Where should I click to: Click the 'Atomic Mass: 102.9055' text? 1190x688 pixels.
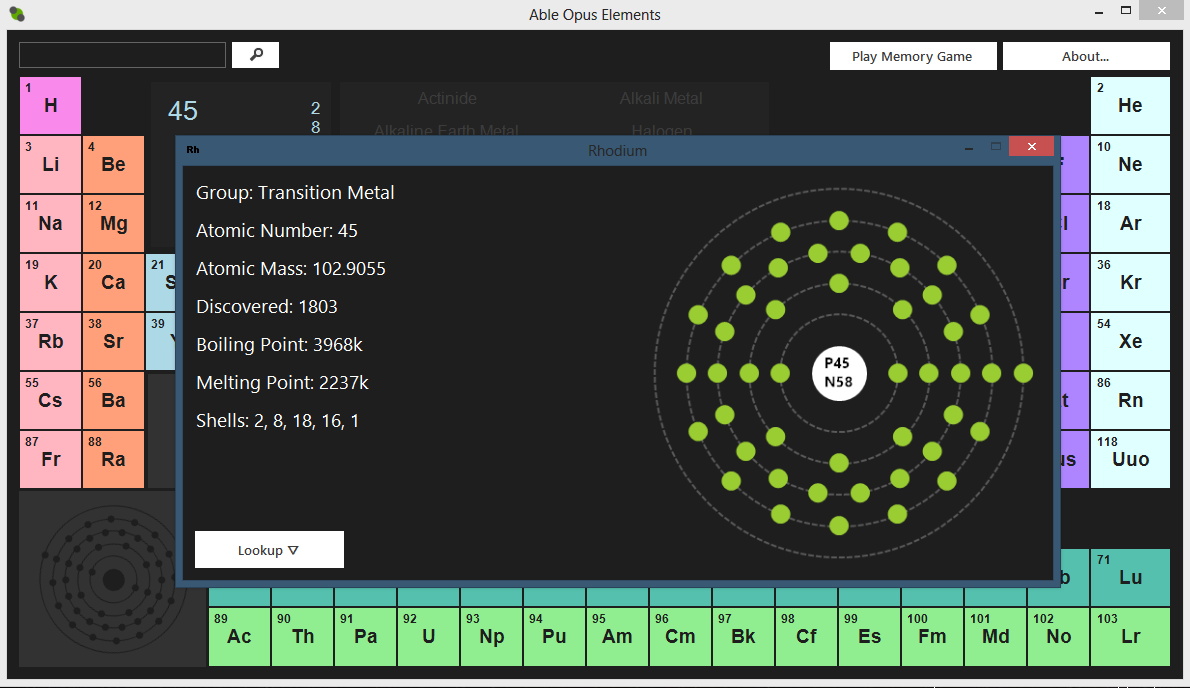click(291, 269)
